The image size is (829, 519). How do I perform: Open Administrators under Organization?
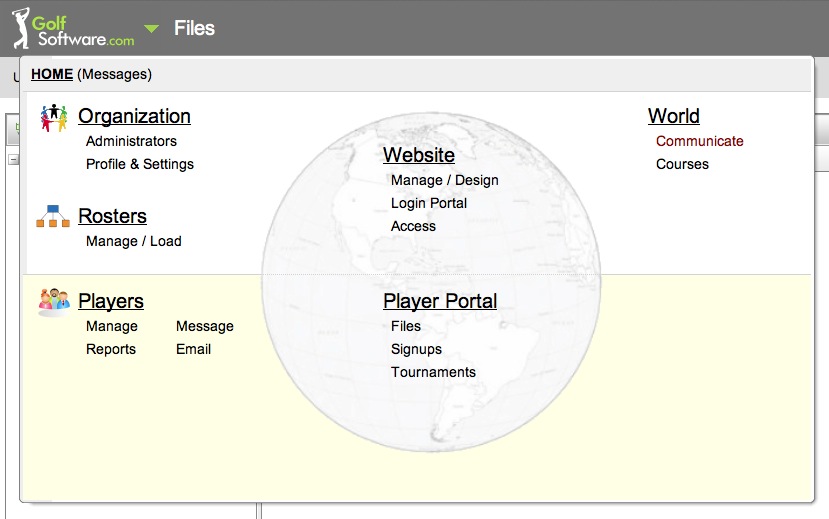(x=131, y=141)
